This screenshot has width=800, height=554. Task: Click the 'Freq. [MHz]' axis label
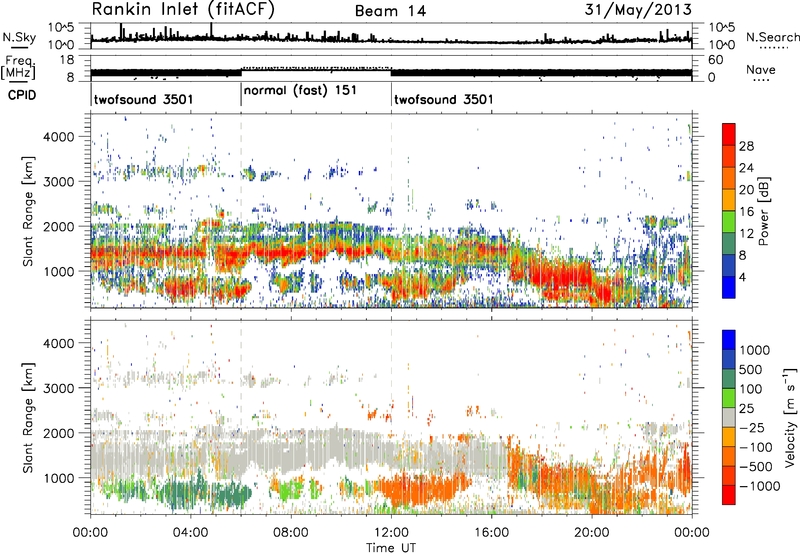(19, 67)
